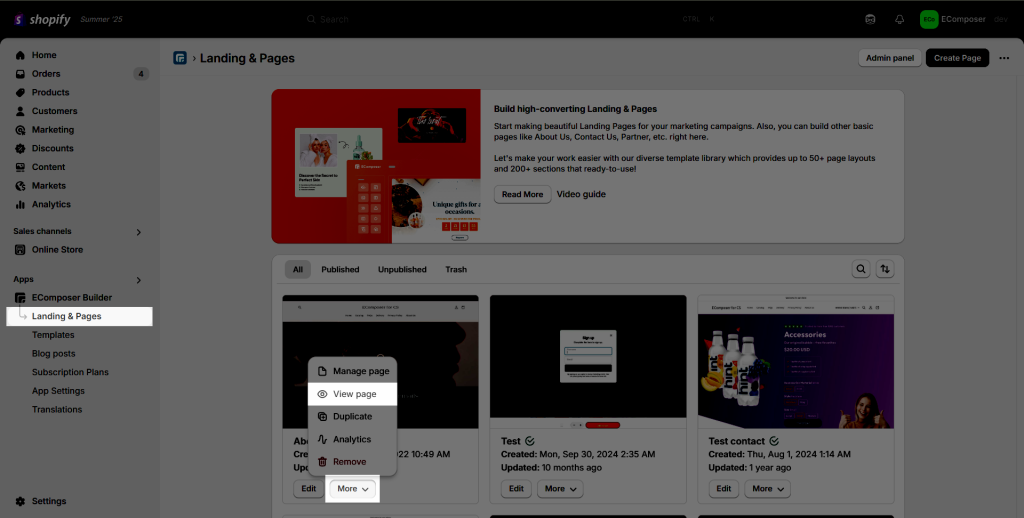This screenshot has width=1024, height=518.
Task: Select Manage page from menu
Action: pos(353,371)
